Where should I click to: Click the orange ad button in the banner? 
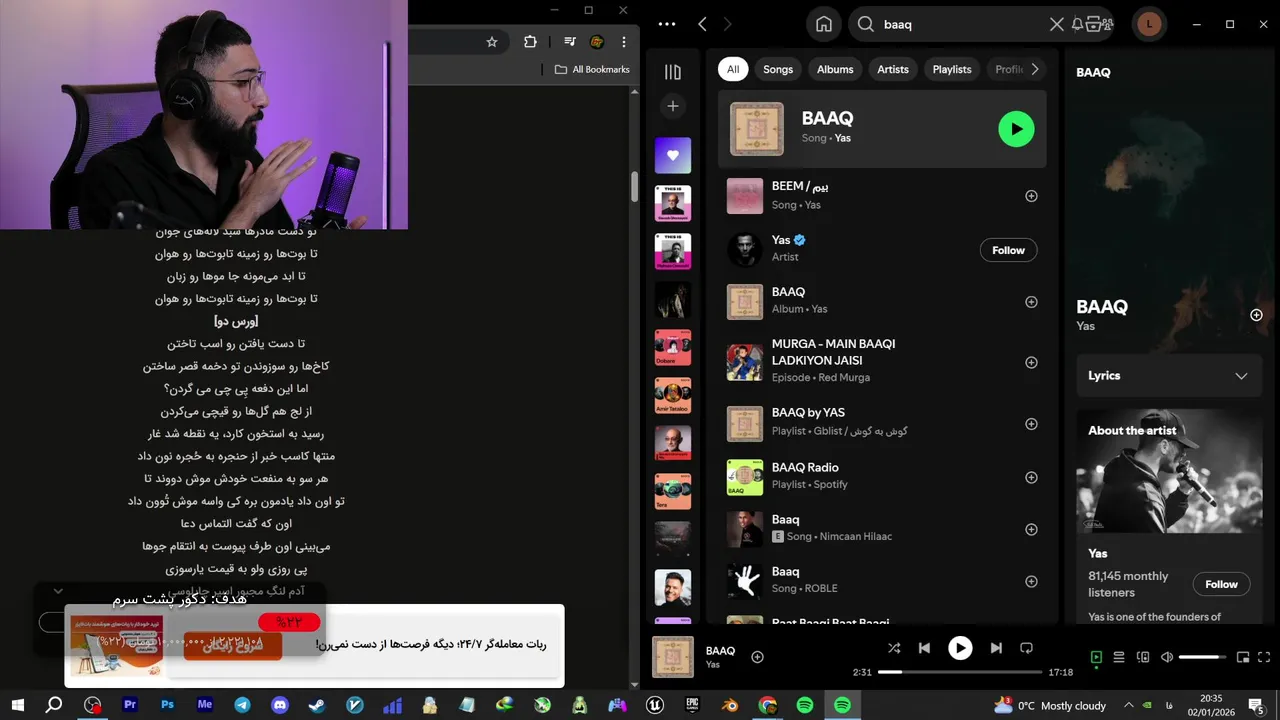point(232,646)
